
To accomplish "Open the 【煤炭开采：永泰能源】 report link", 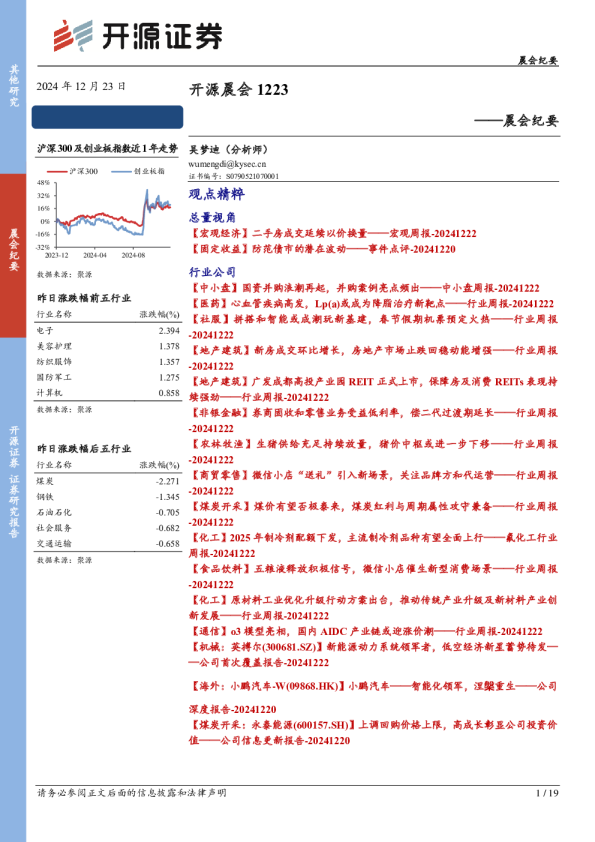I will click(373, 732).
